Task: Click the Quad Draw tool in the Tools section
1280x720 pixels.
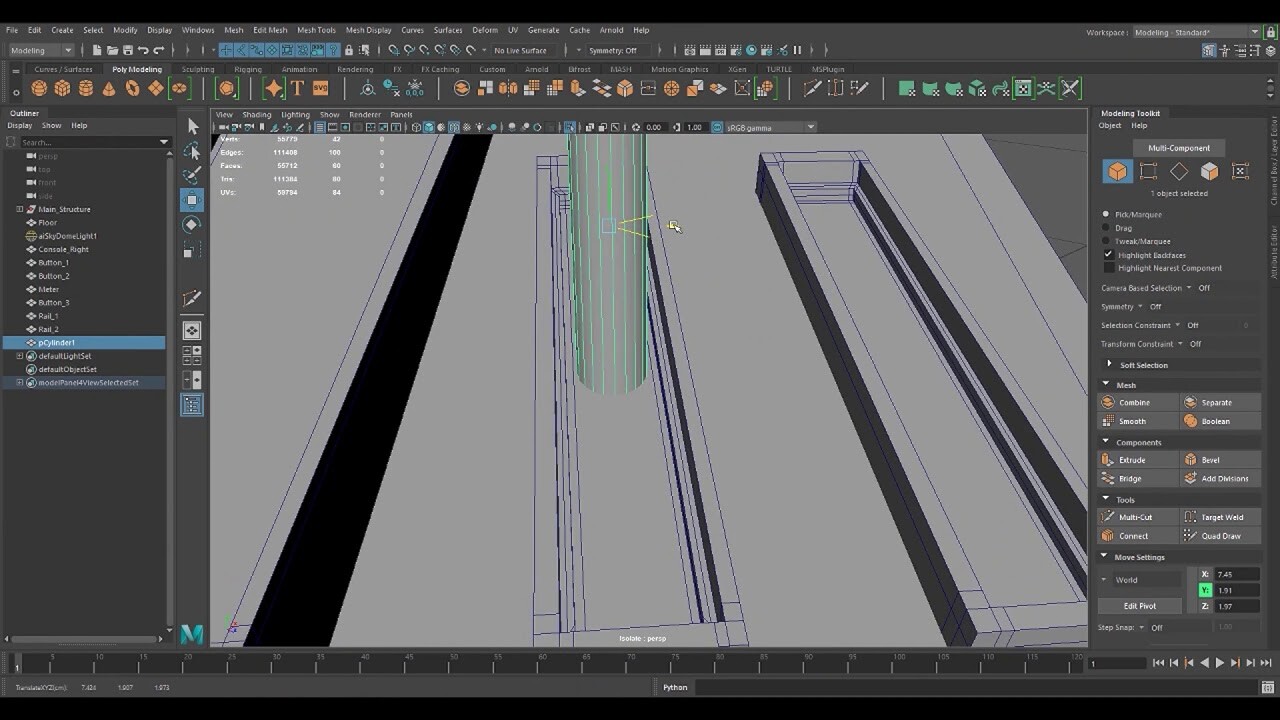Action: point(1220,535)
